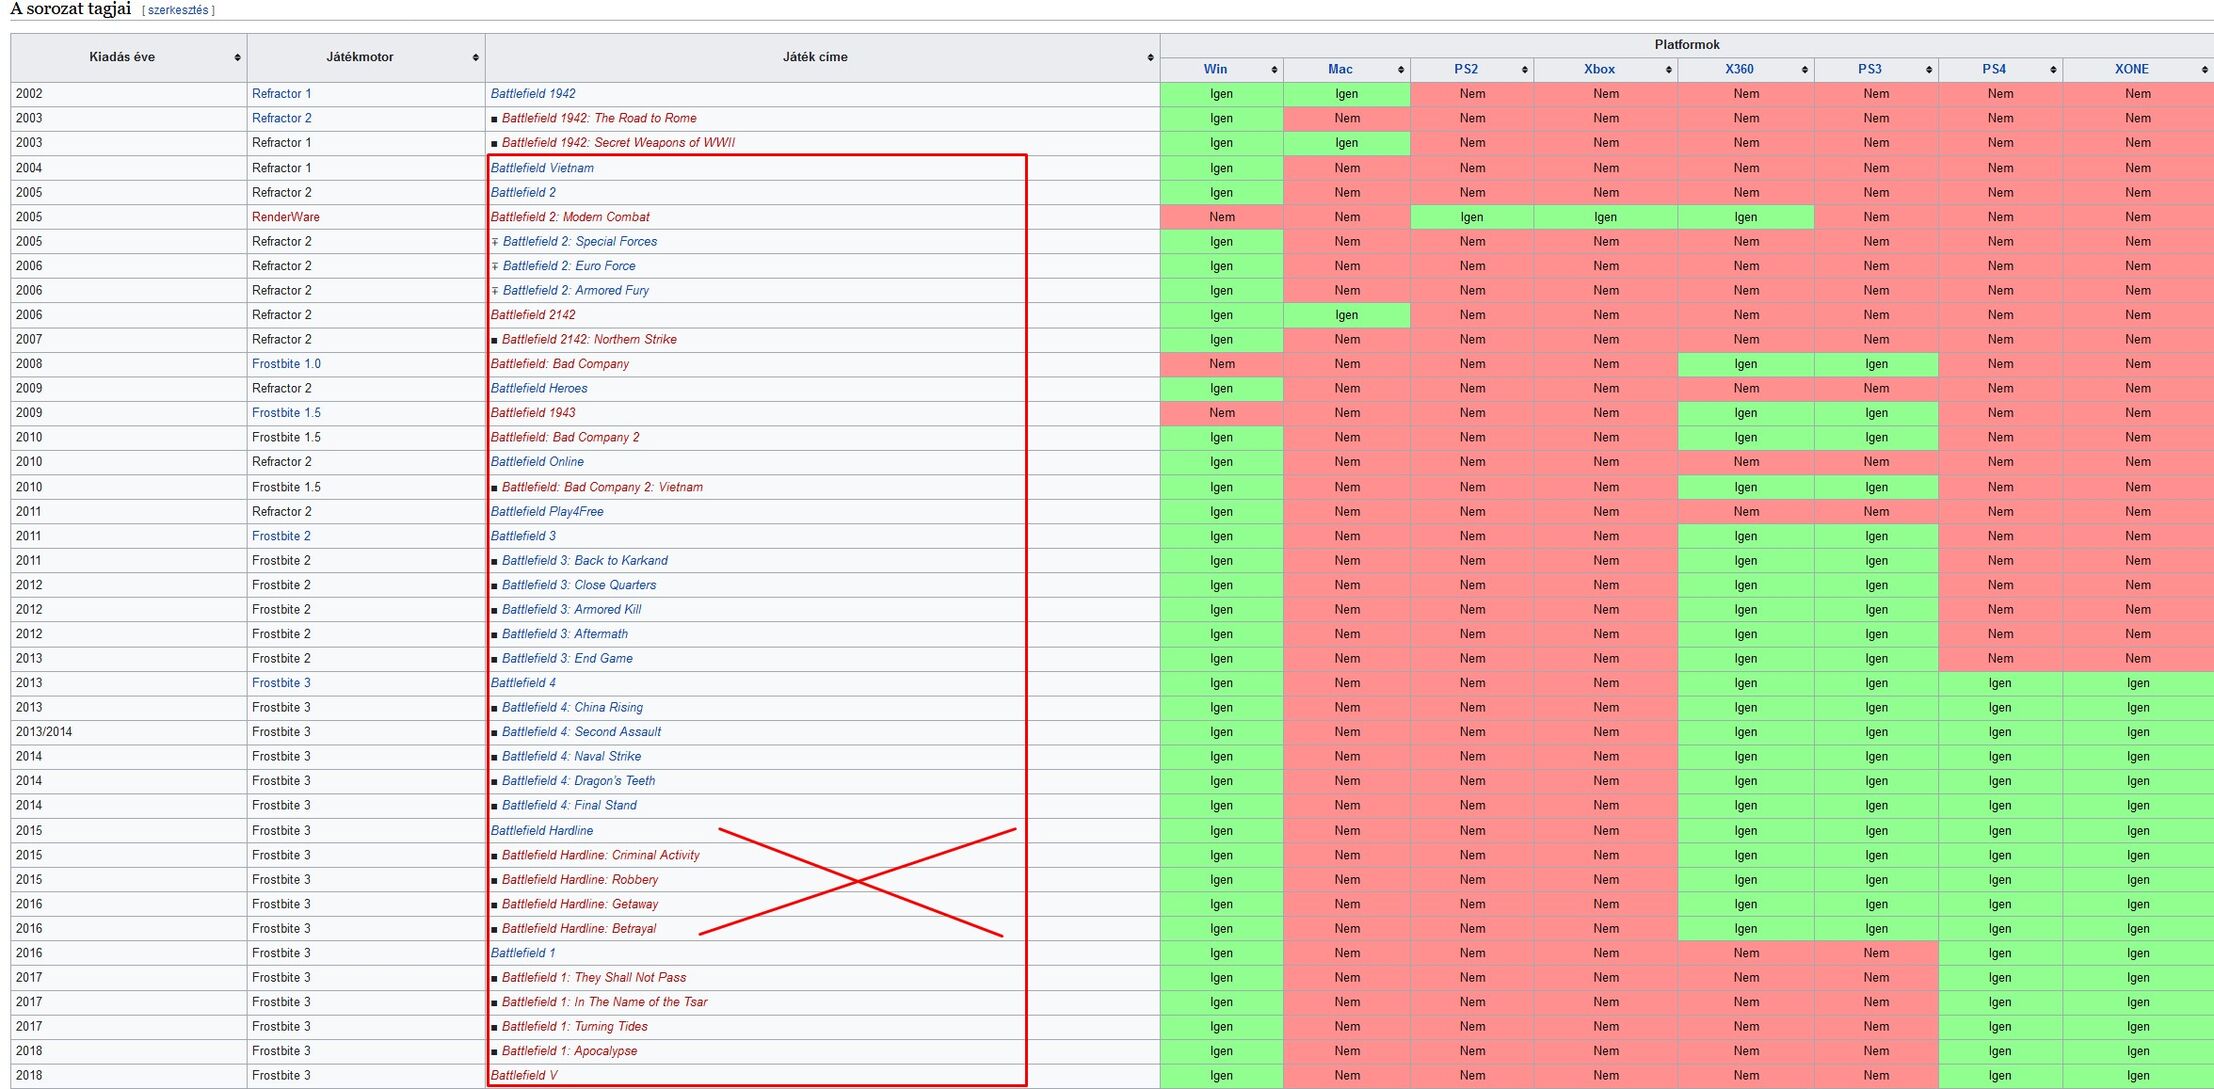
Task: Open the XONE platform header link
Action: point(2131,69)
